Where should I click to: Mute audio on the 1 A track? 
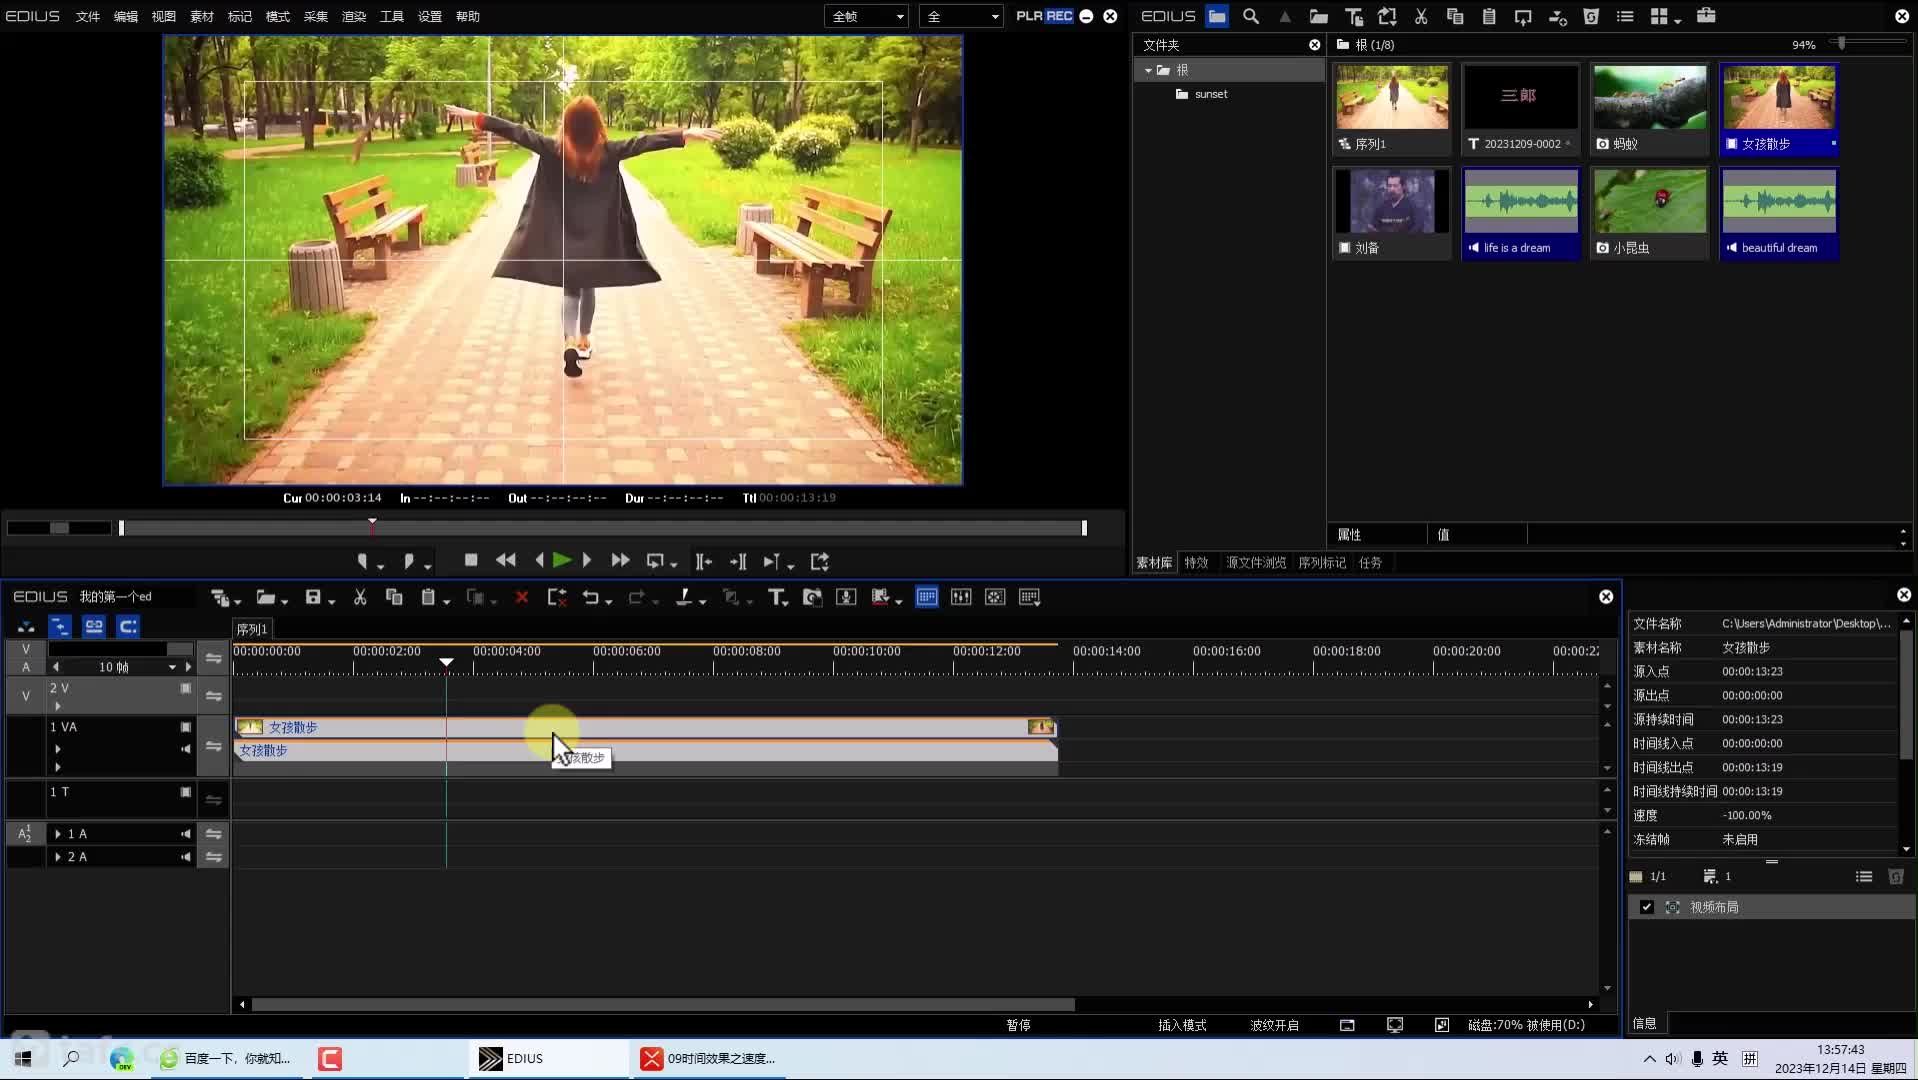(185, 834)
